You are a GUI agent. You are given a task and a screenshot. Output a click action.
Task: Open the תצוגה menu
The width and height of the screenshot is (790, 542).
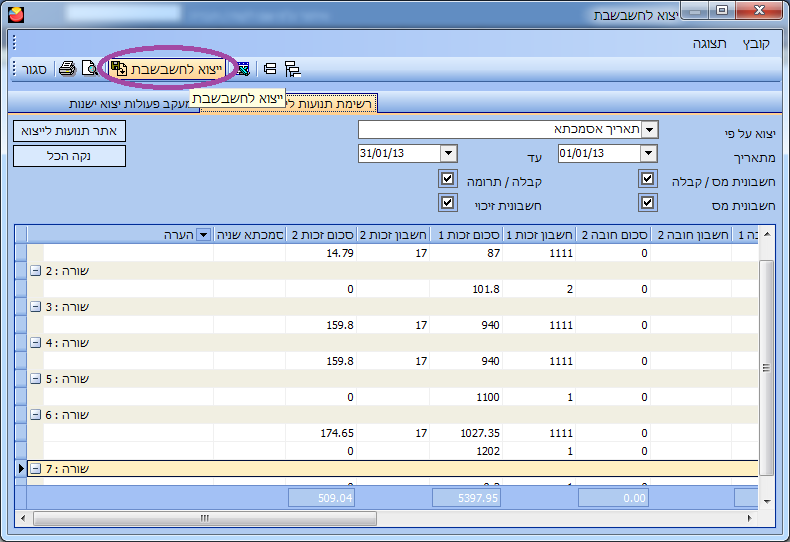[x=709, y=44]
